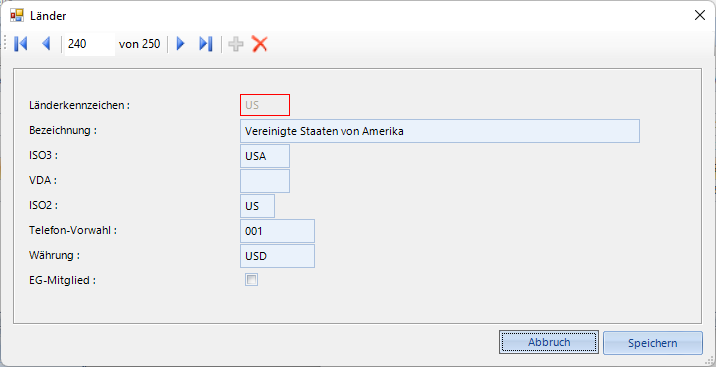This screenshot has width=716, height=367.
Task: Click the Währung field showing USD
Action: coord(277,256)
